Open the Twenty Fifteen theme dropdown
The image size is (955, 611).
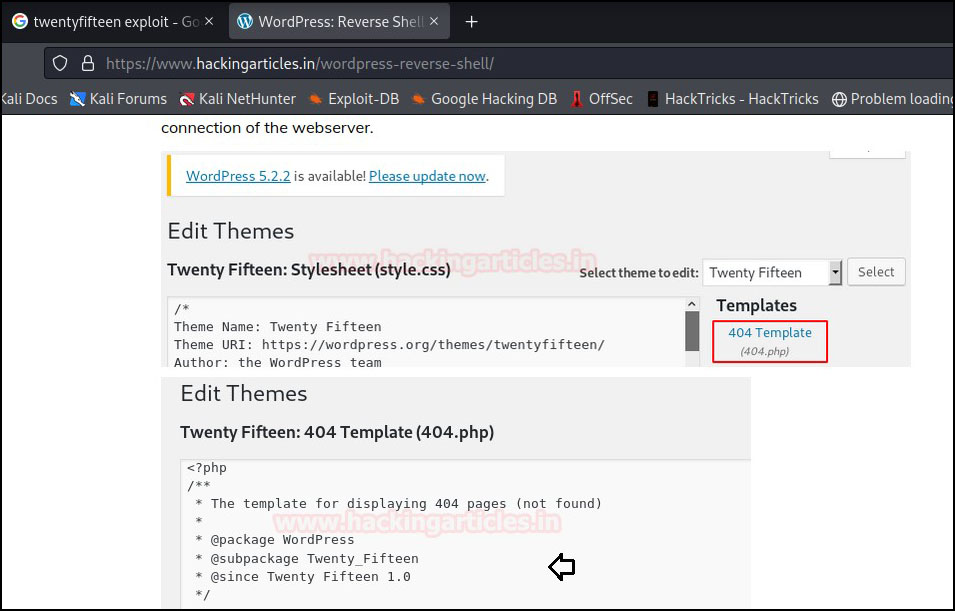772,272
